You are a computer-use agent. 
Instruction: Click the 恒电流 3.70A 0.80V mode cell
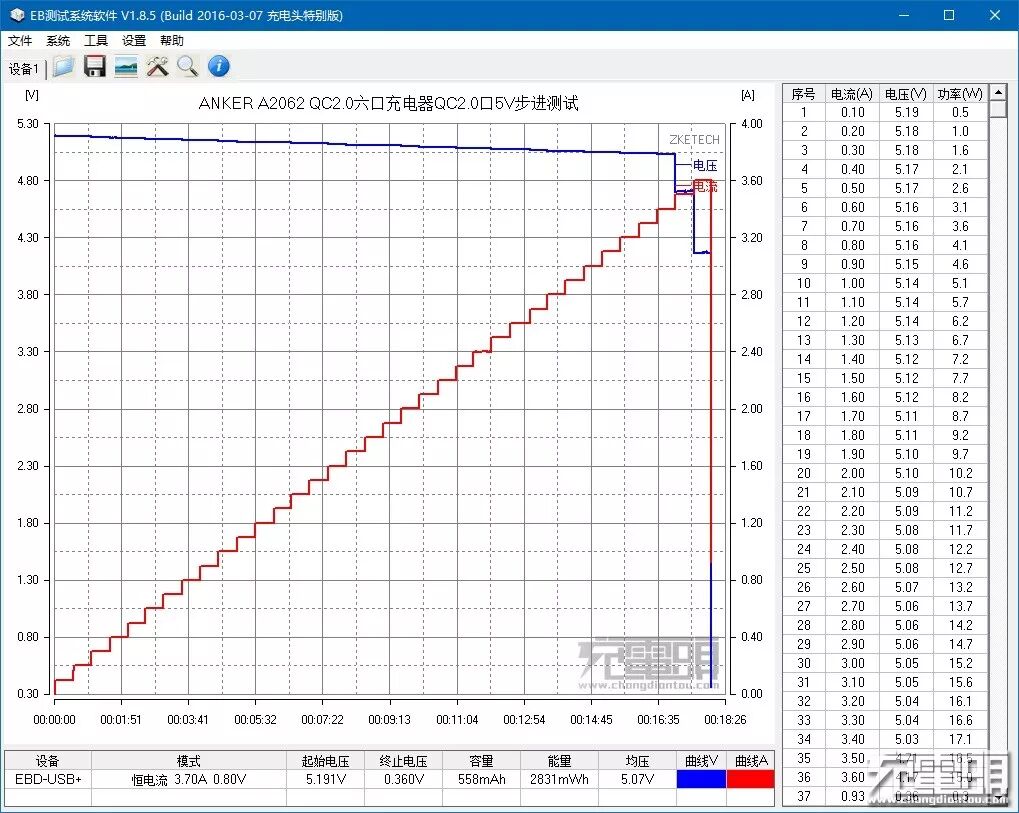(188, 779)
